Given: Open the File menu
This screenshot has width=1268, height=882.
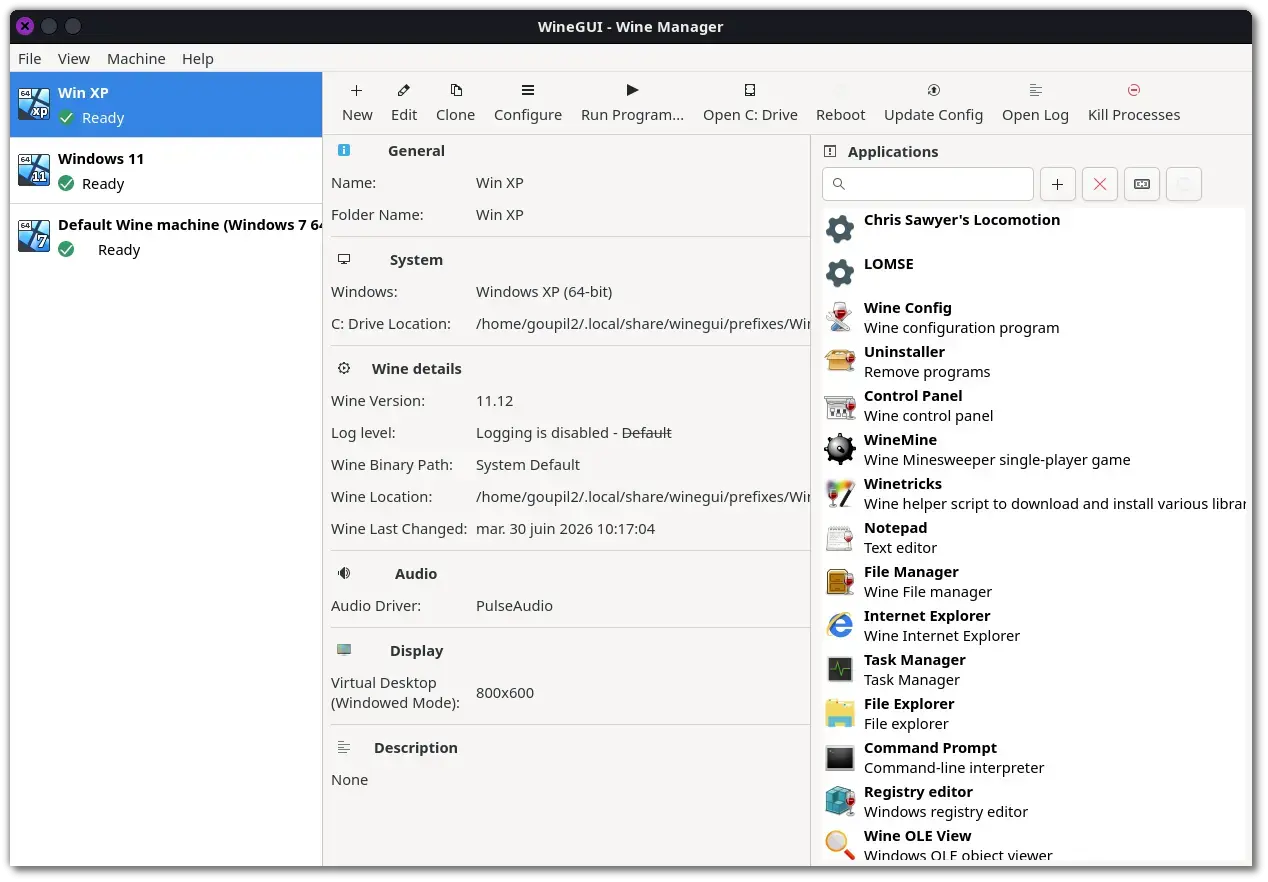Looking at the screenshot, I should coord(30,59).
